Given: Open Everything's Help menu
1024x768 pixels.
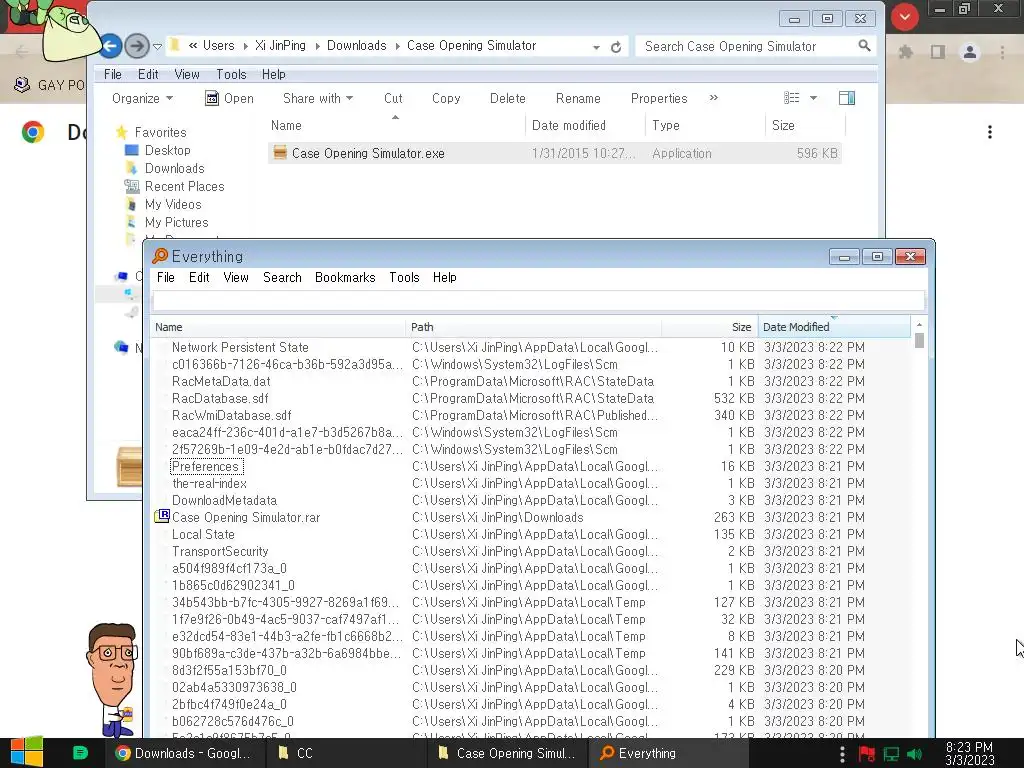Looking at the screenshot, I should coord(445,278).
